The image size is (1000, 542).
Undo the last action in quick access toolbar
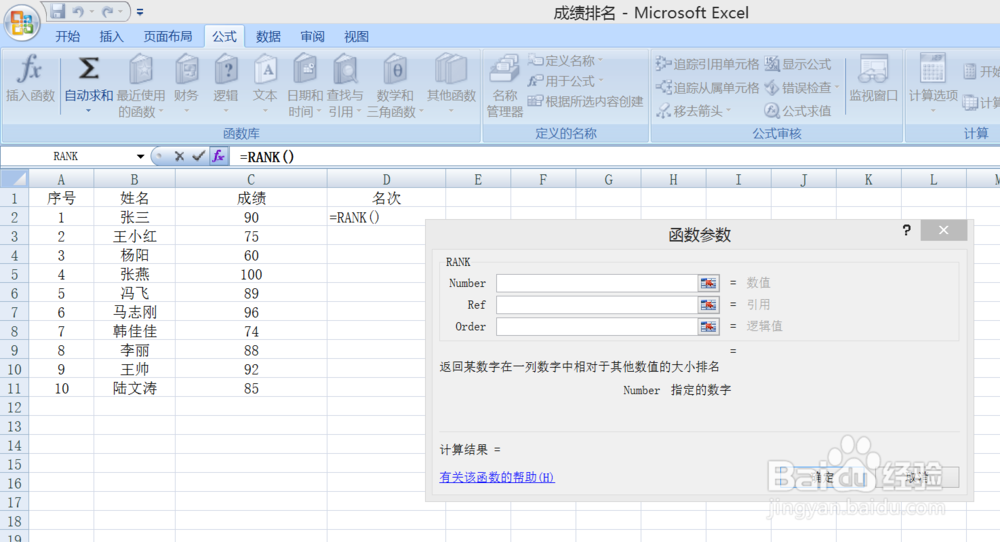(x=78, y=11)
